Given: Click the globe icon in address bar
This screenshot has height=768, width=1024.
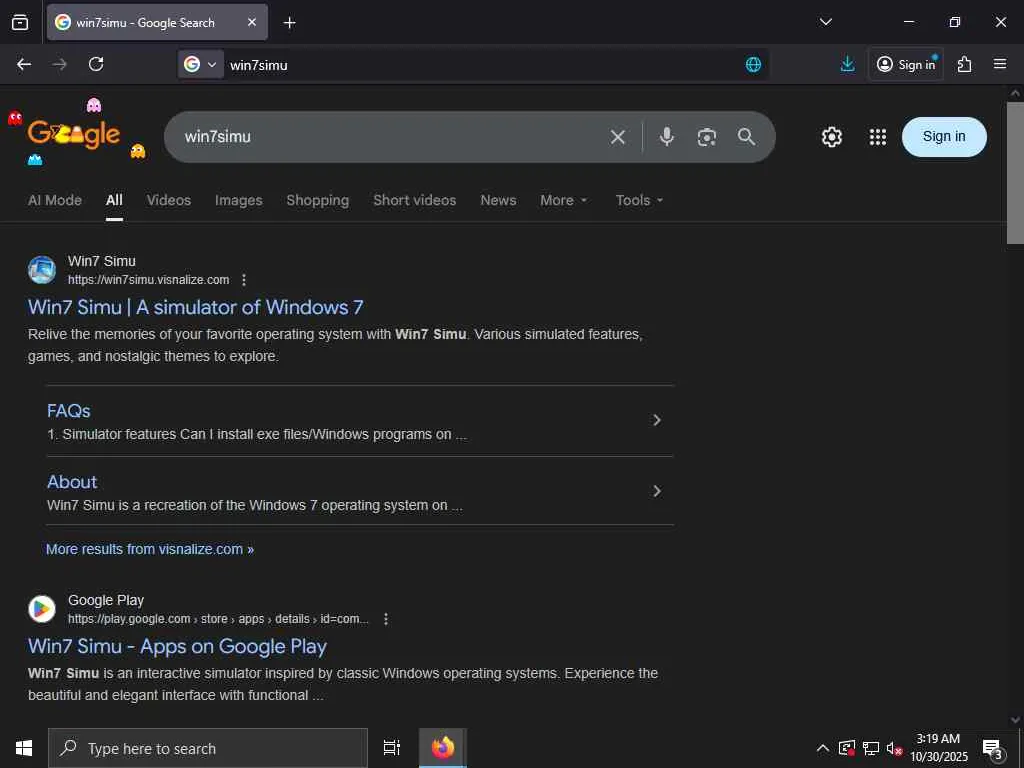Looking at the screenshot, I should coord(753,64).
